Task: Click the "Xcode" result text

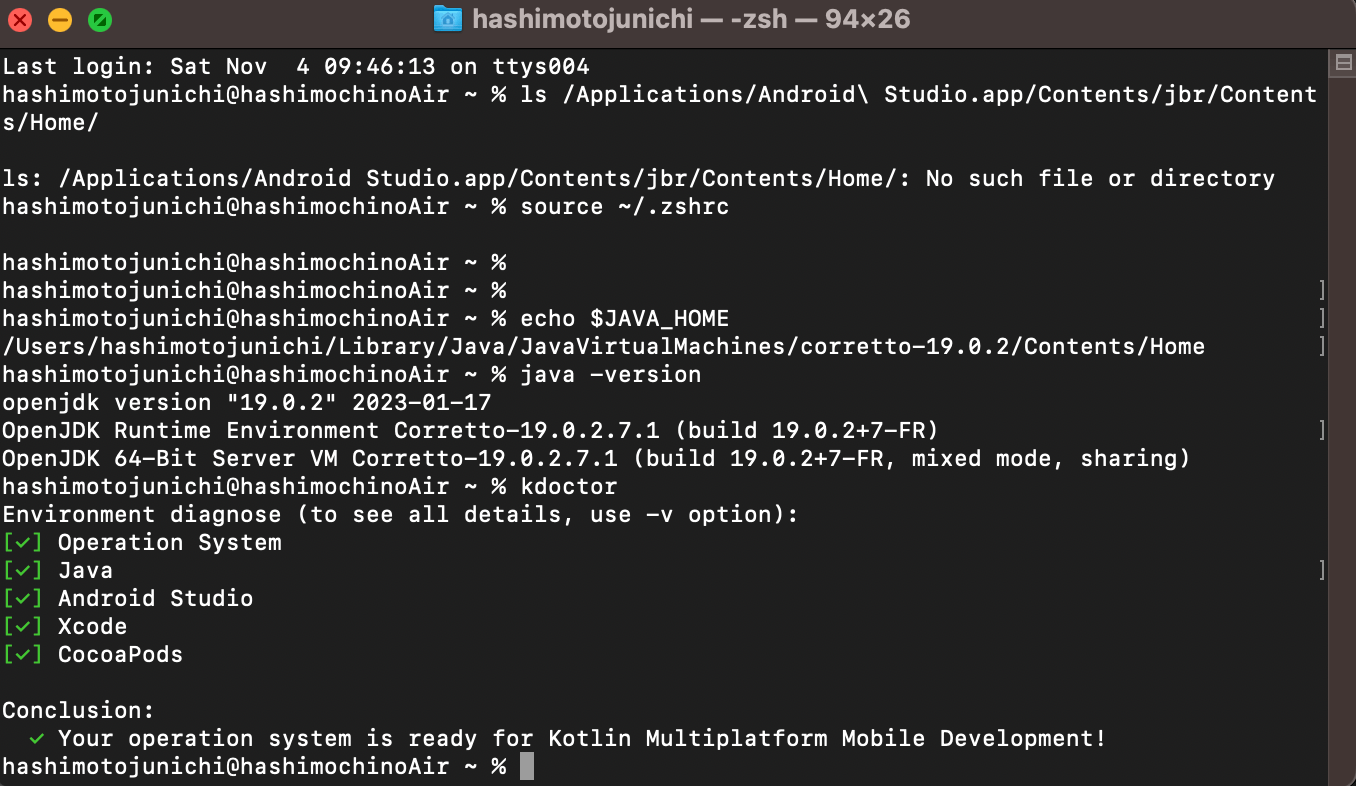Action: 93,627
